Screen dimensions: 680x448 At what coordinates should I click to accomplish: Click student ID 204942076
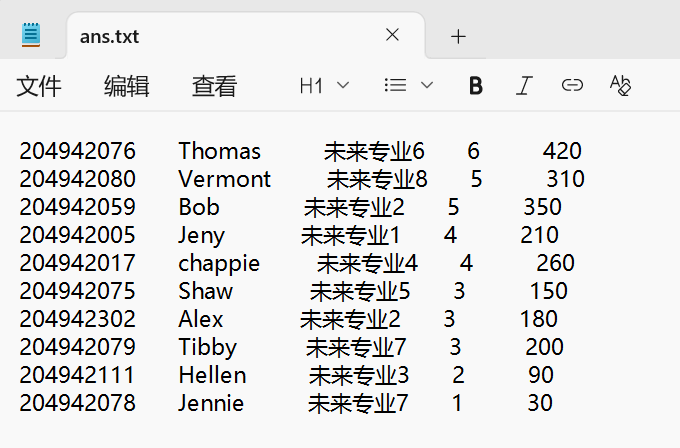click(78, 151)
